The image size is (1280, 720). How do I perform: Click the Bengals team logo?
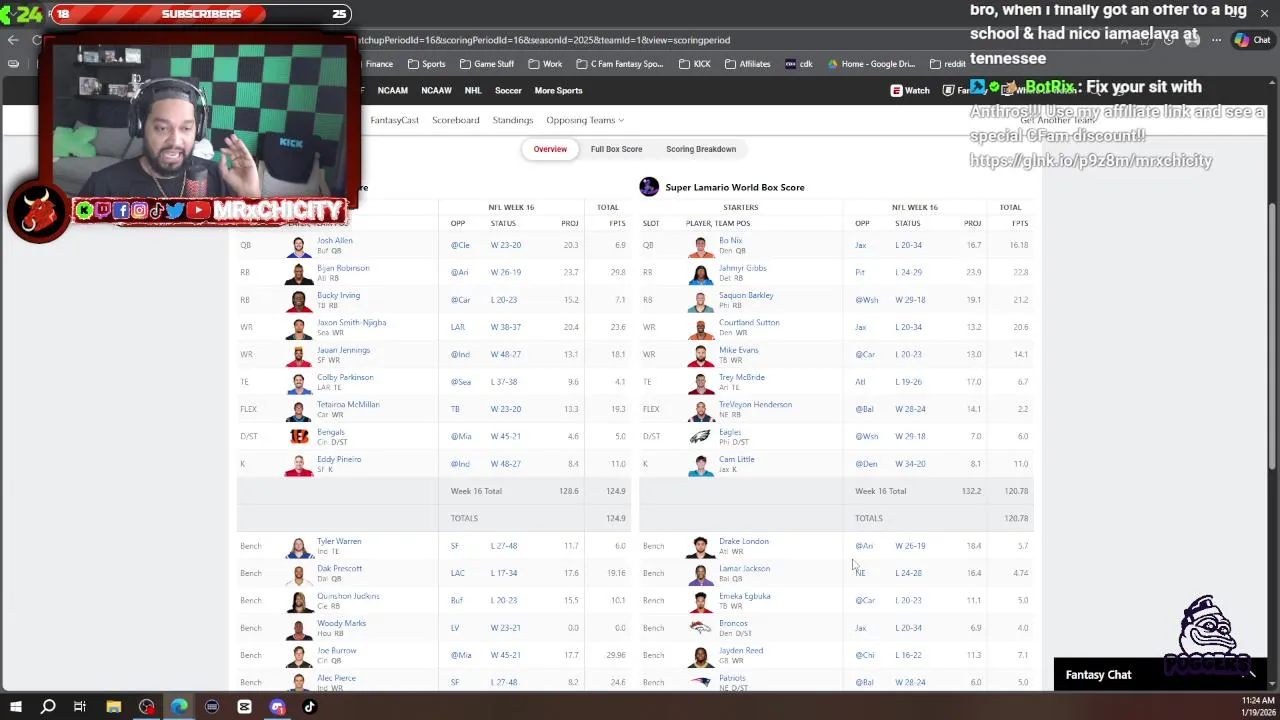[x=299, y=436]
